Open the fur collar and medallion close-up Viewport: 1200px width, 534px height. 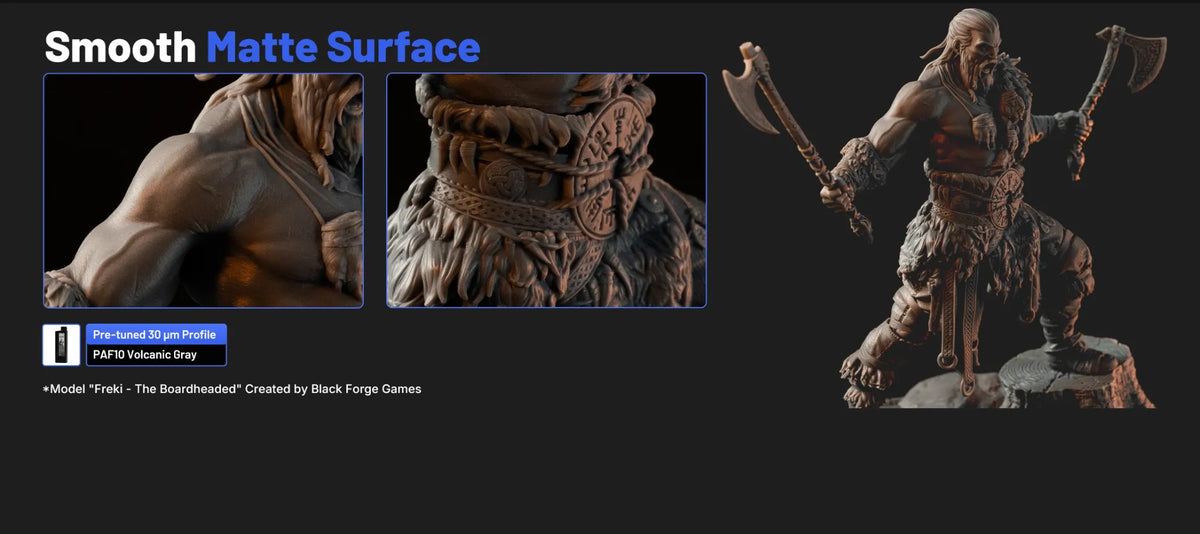tap(546, 190)
